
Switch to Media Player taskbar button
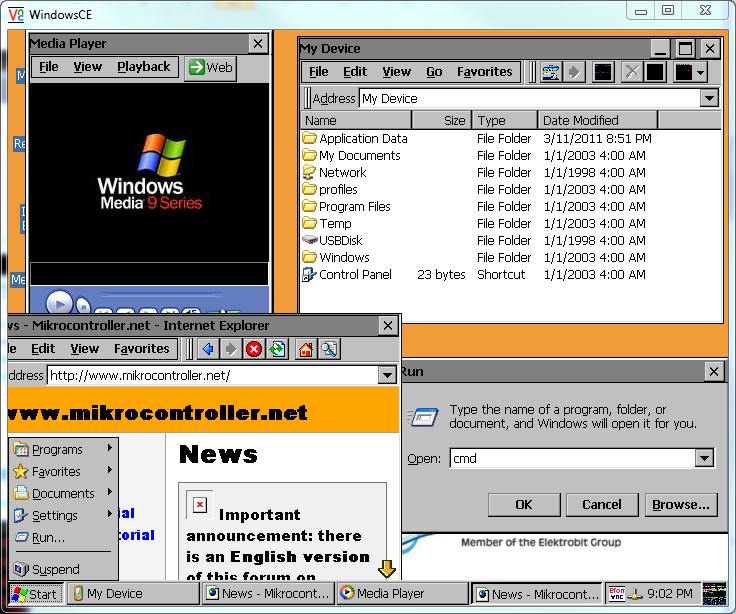402,594
